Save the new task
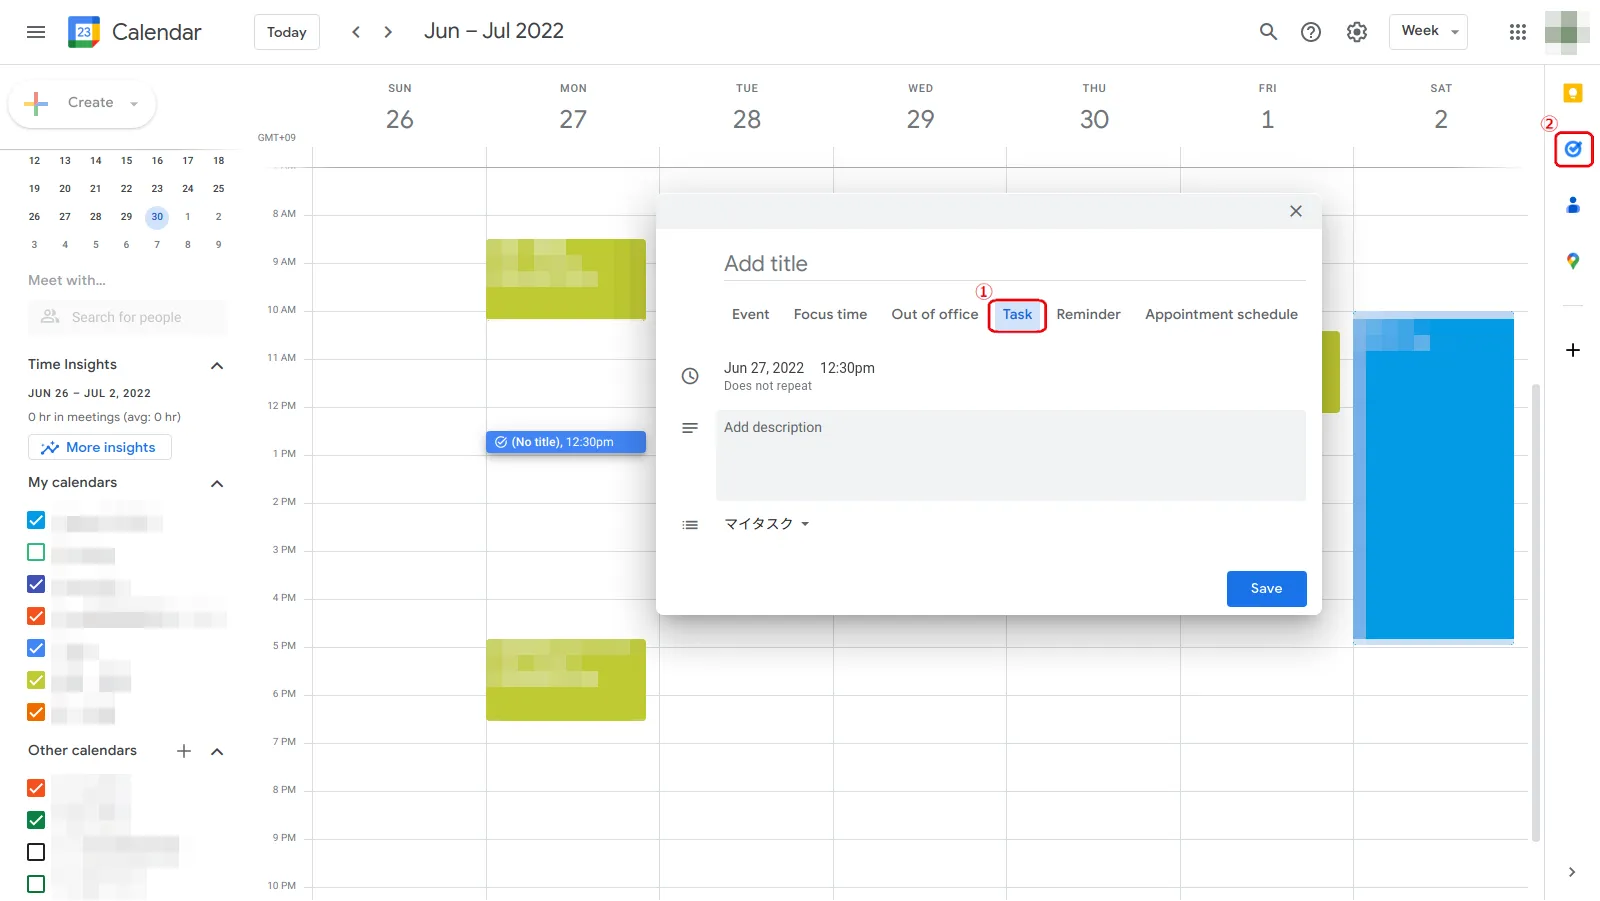The height and width of the screenshot is (901, 1600). pos(1266,588)
